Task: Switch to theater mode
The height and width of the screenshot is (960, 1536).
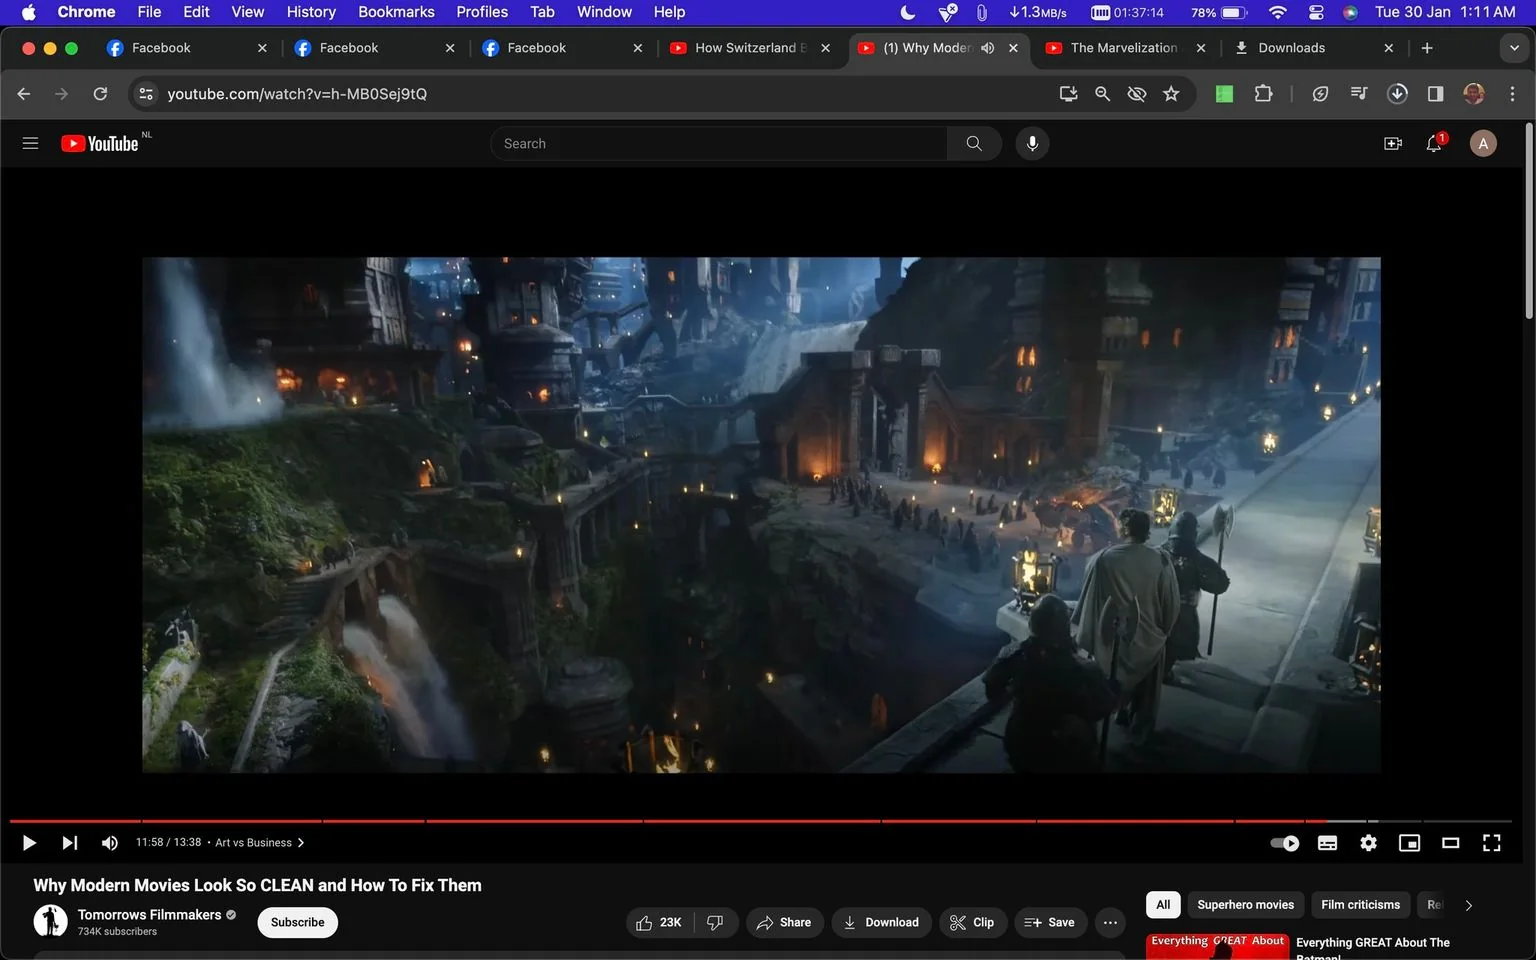Action: pos(1450,843)
